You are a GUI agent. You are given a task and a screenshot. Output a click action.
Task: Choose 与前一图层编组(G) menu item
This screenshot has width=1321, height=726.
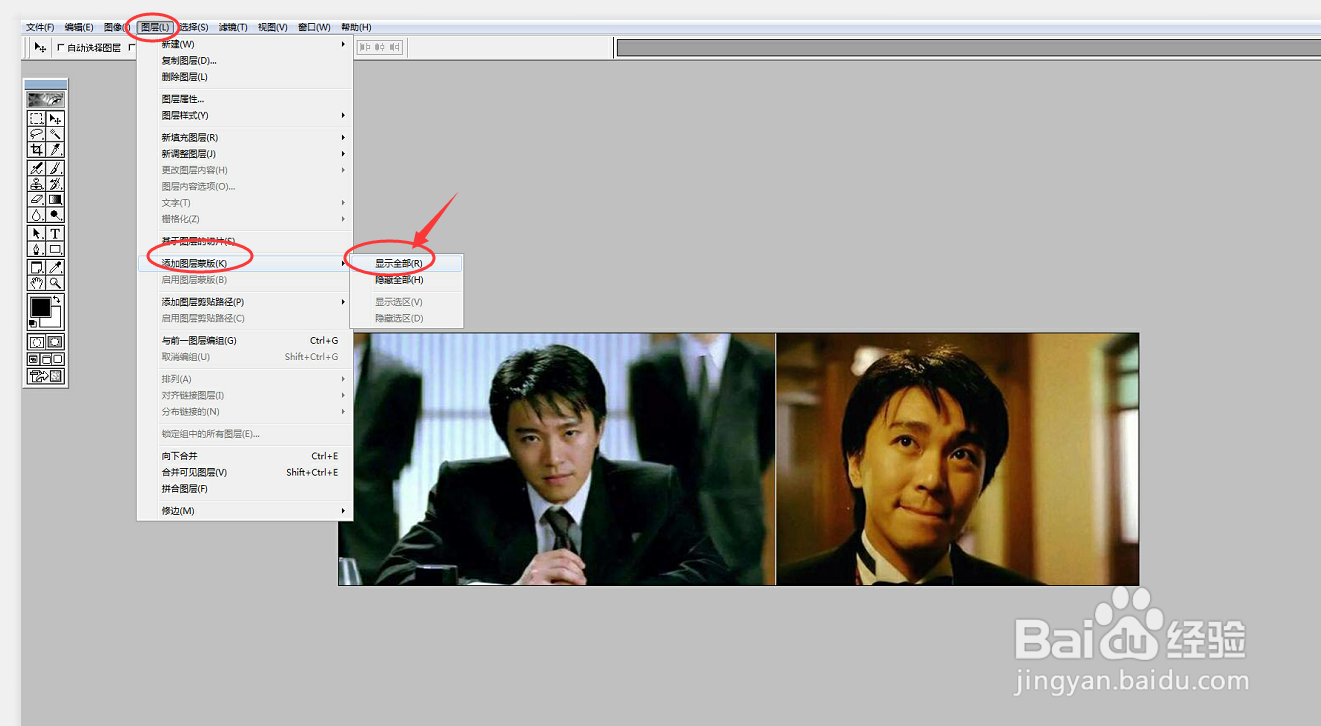[x=245, y=340]
